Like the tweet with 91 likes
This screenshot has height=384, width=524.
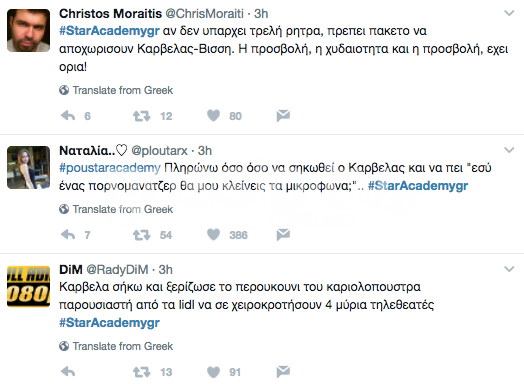213,372
